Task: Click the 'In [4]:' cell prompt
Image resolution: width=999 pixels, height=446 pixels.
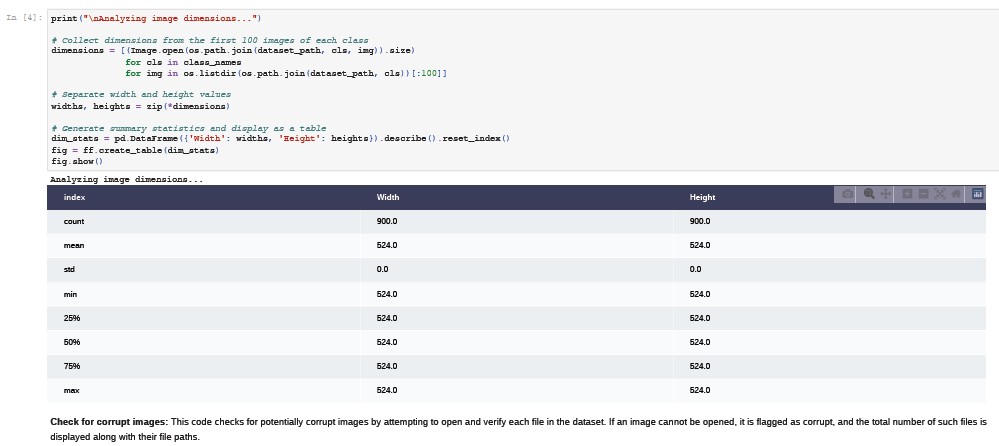Action: [24, 18]
